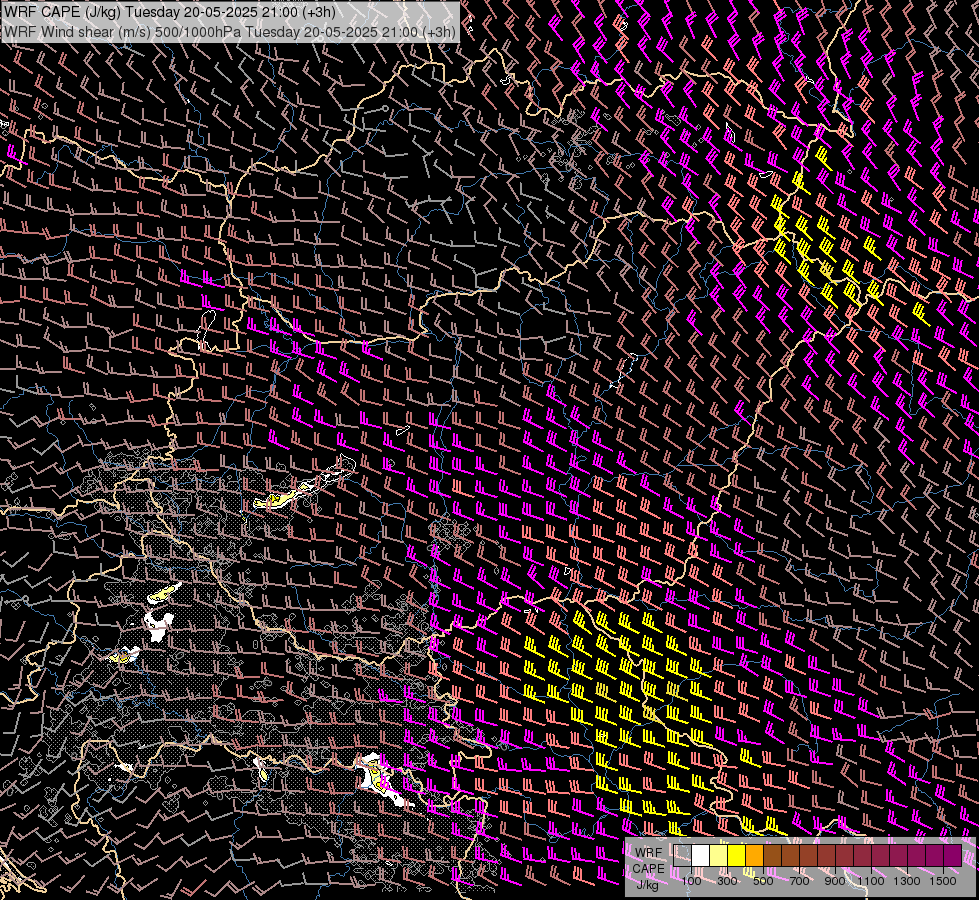Select the last purple legend swatch
This screenshot has height=900, width=979.
[953, 856]
